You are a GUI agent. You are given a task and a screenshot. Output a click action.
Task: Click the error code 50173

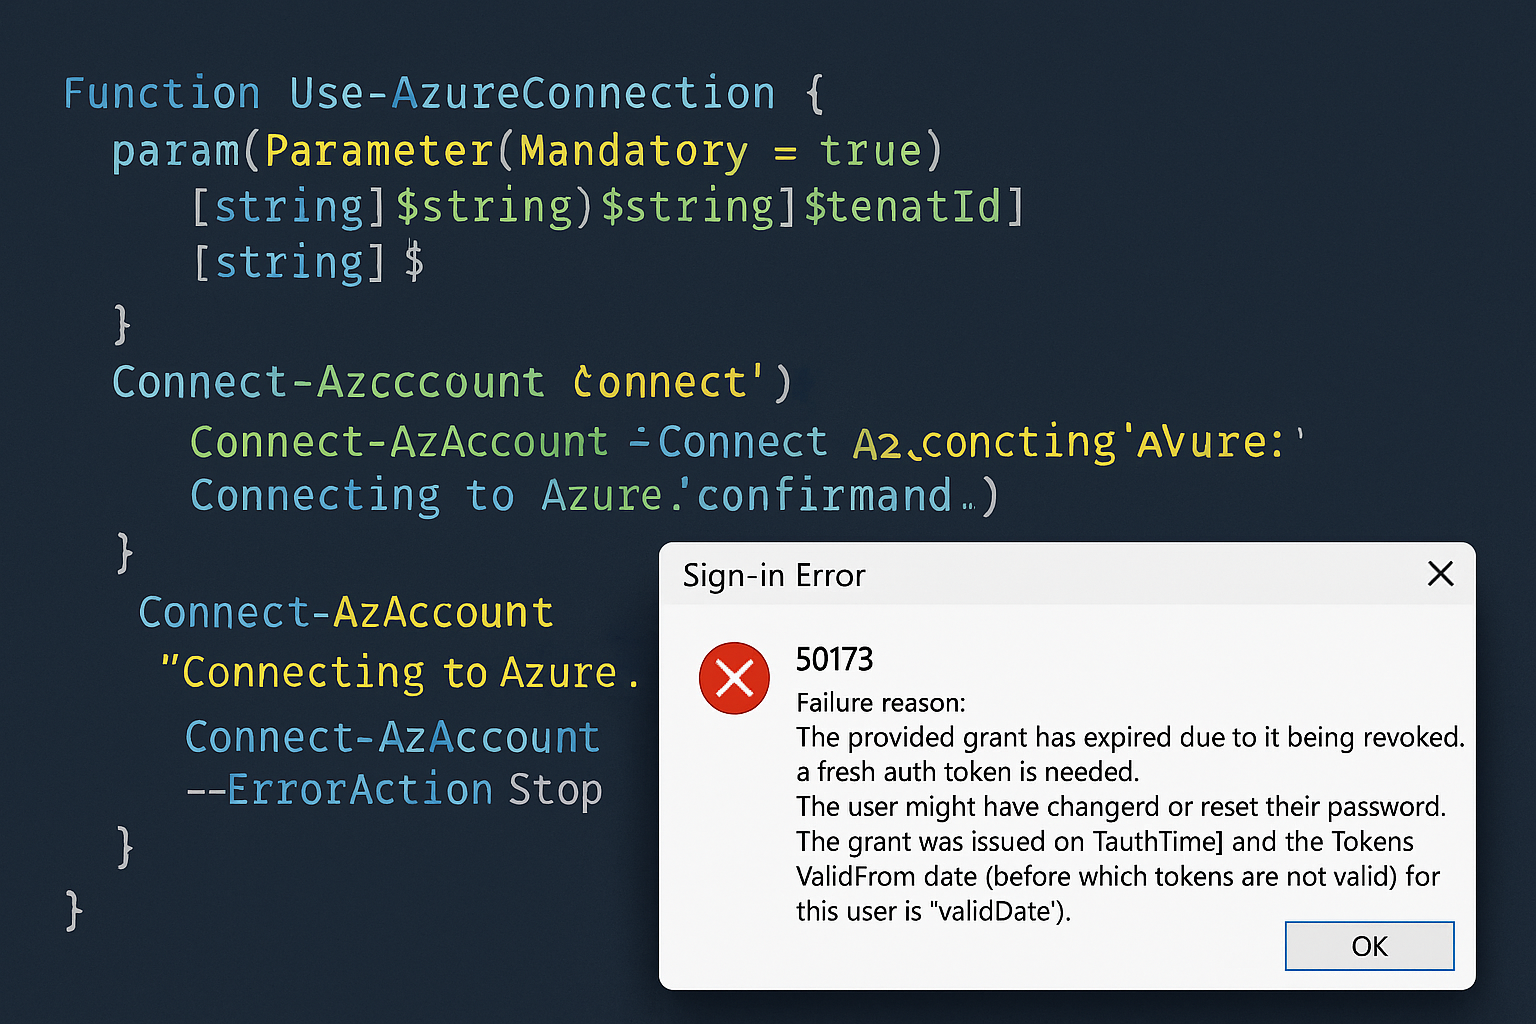[834, 660]
